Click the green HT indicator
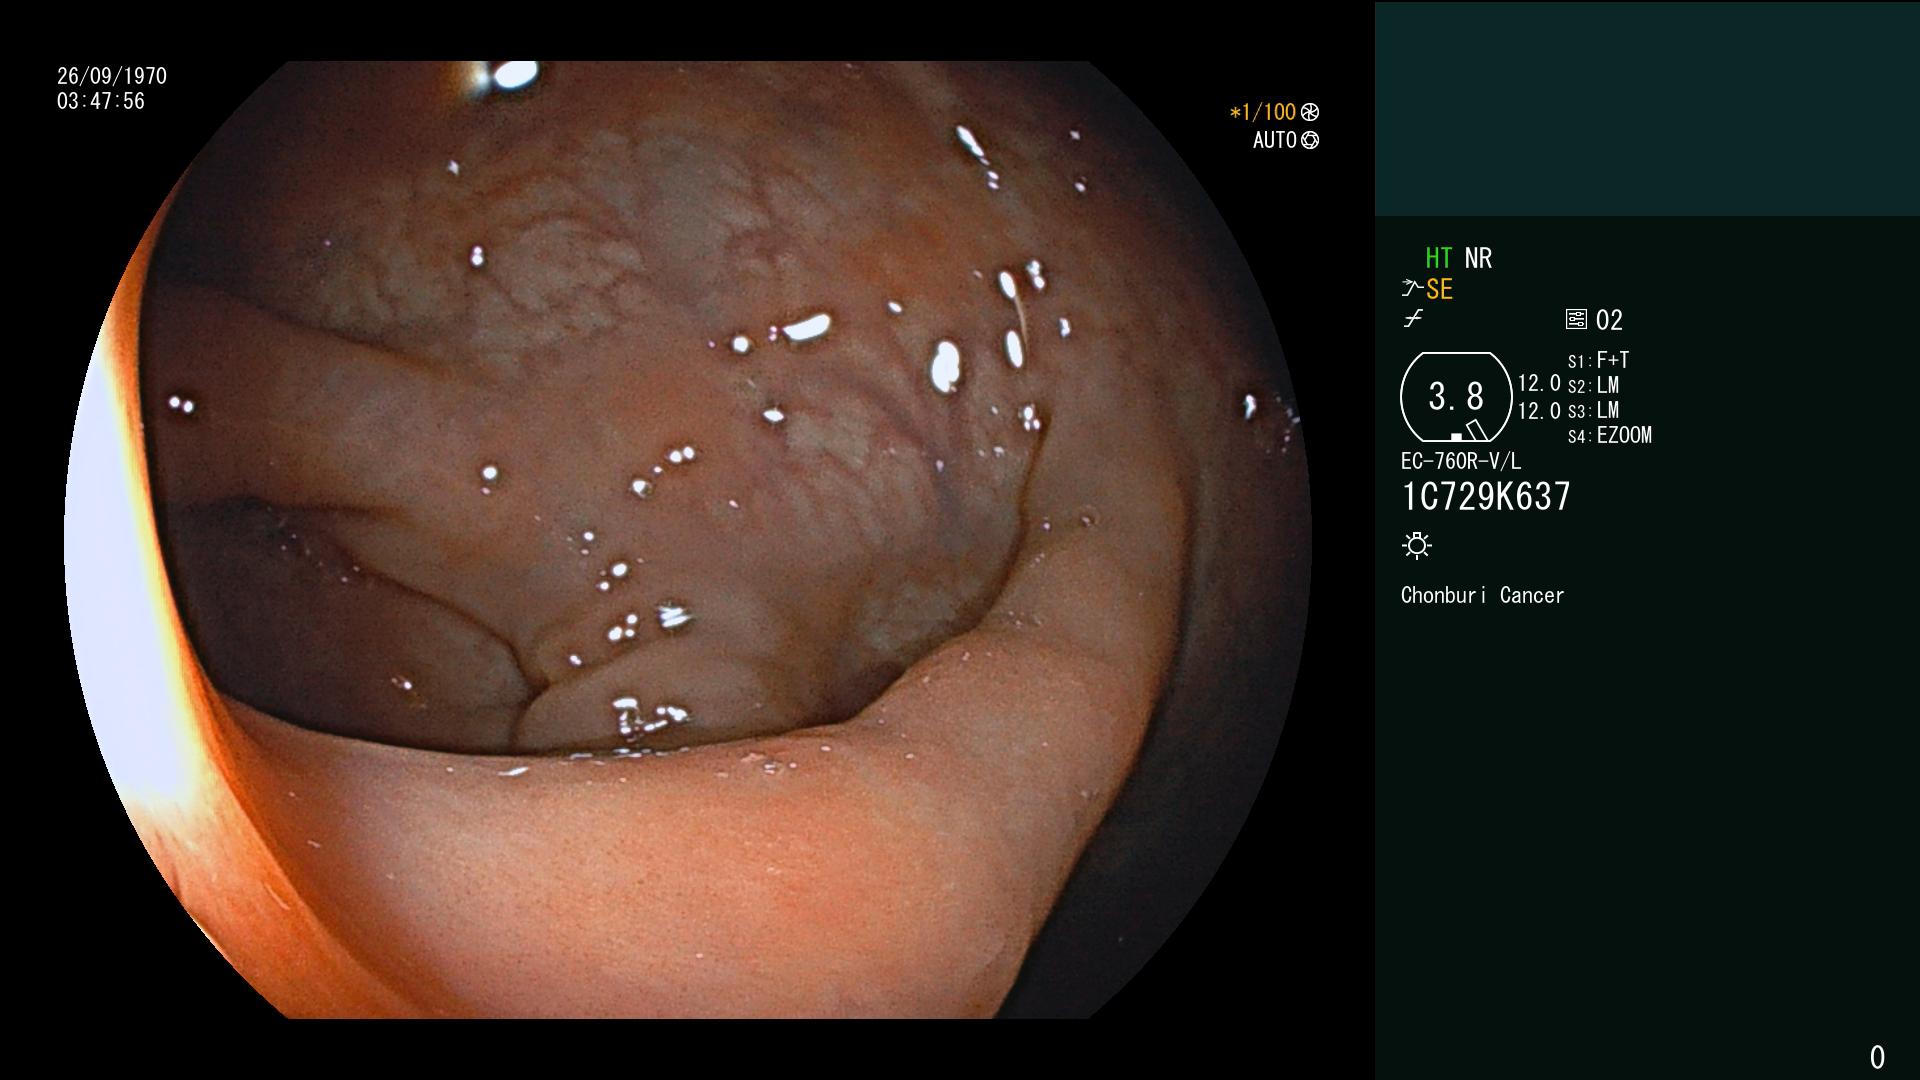 pos(1439,258)
